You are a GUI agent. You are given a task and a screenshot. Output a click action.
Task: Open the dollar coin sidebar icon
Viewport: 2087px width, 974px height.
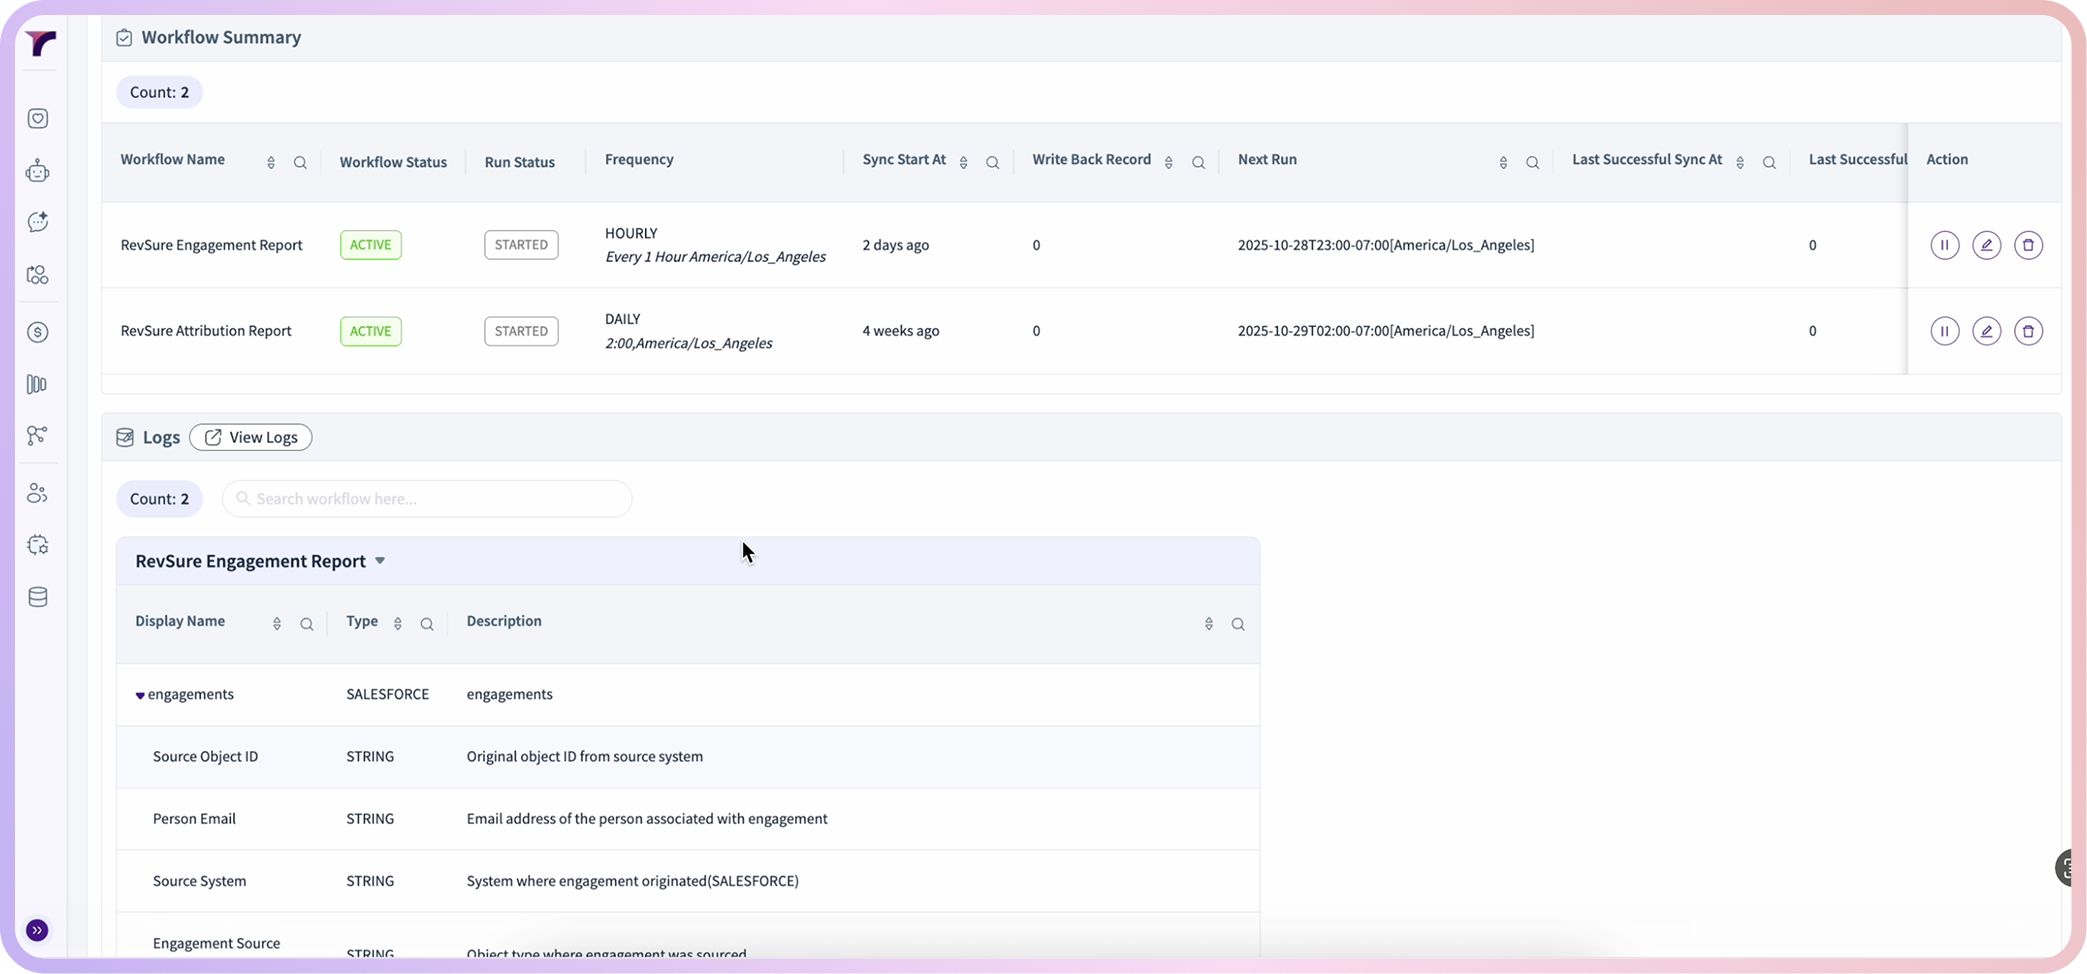tap(38, 332)
